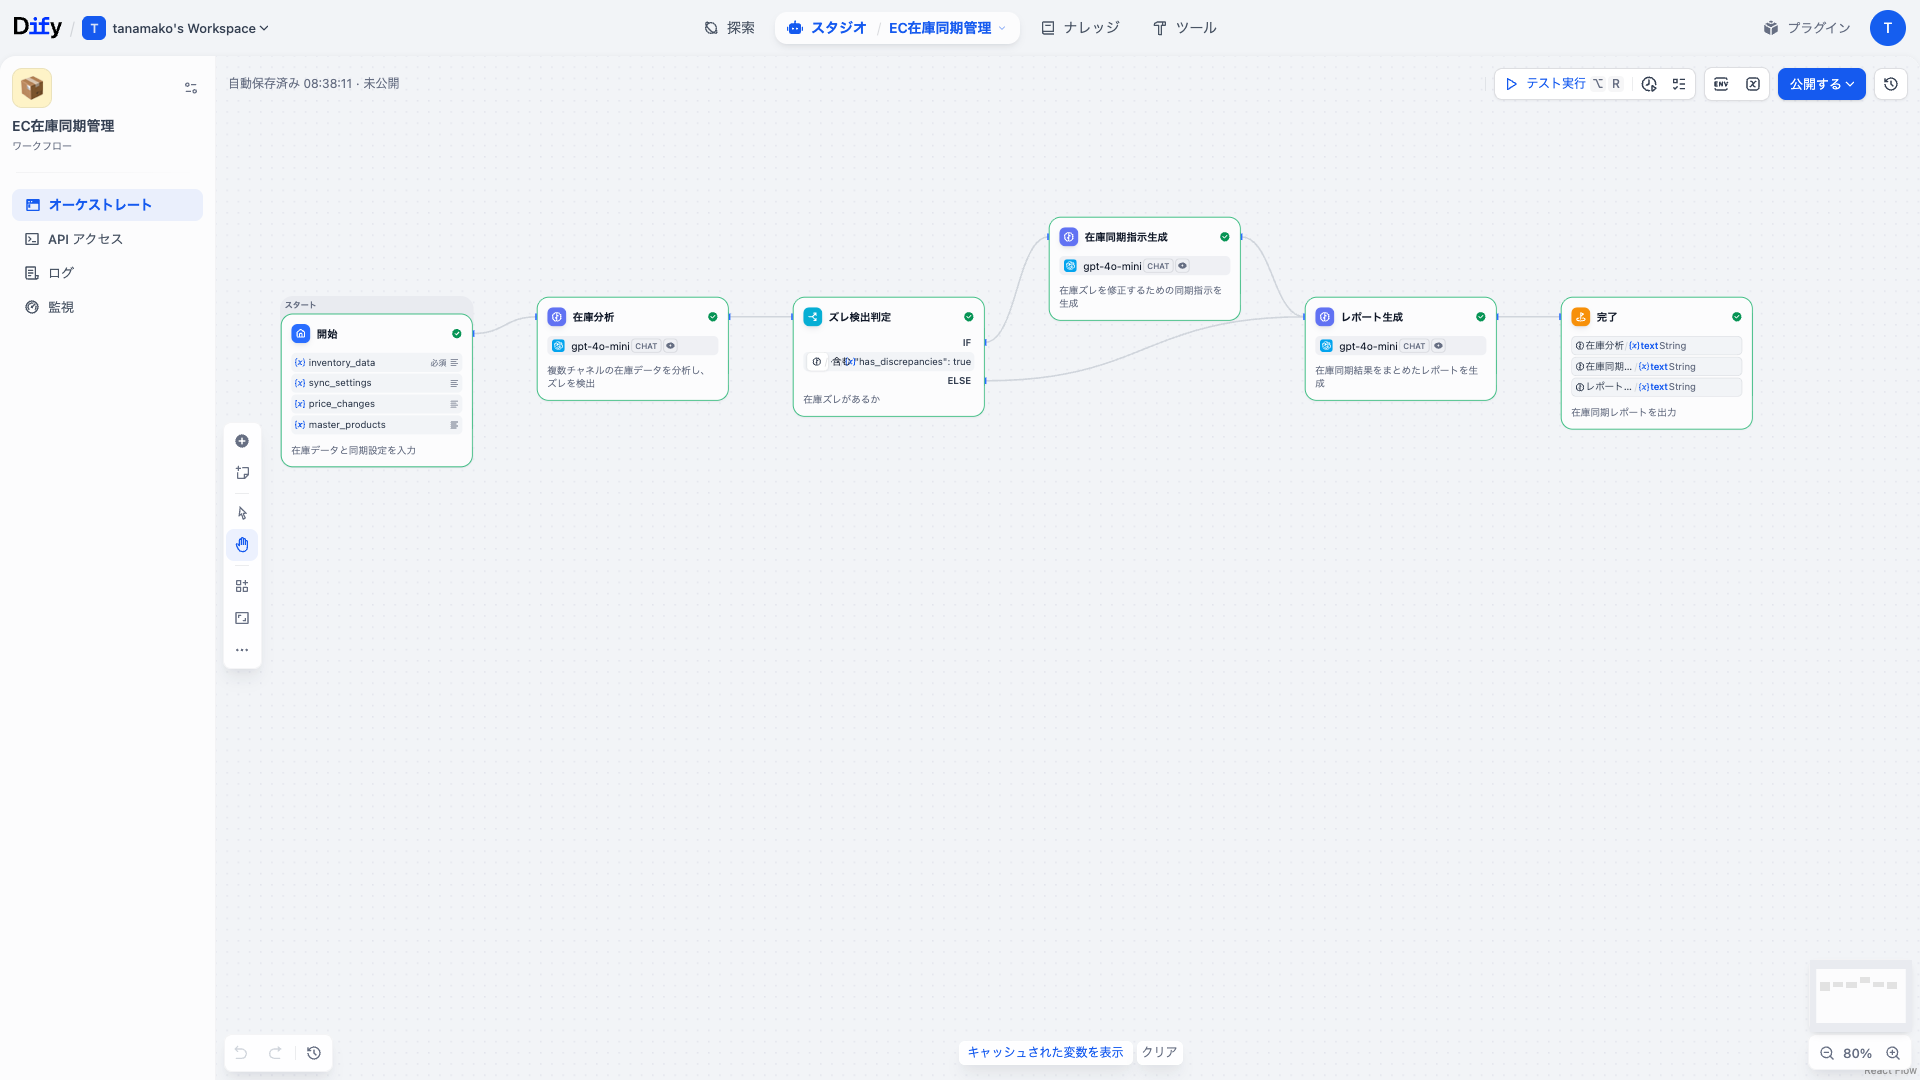1920x1080 pixels.
Task: Click キャッシュされた変数を表示 link
Action: [x=1045, y=1052]
